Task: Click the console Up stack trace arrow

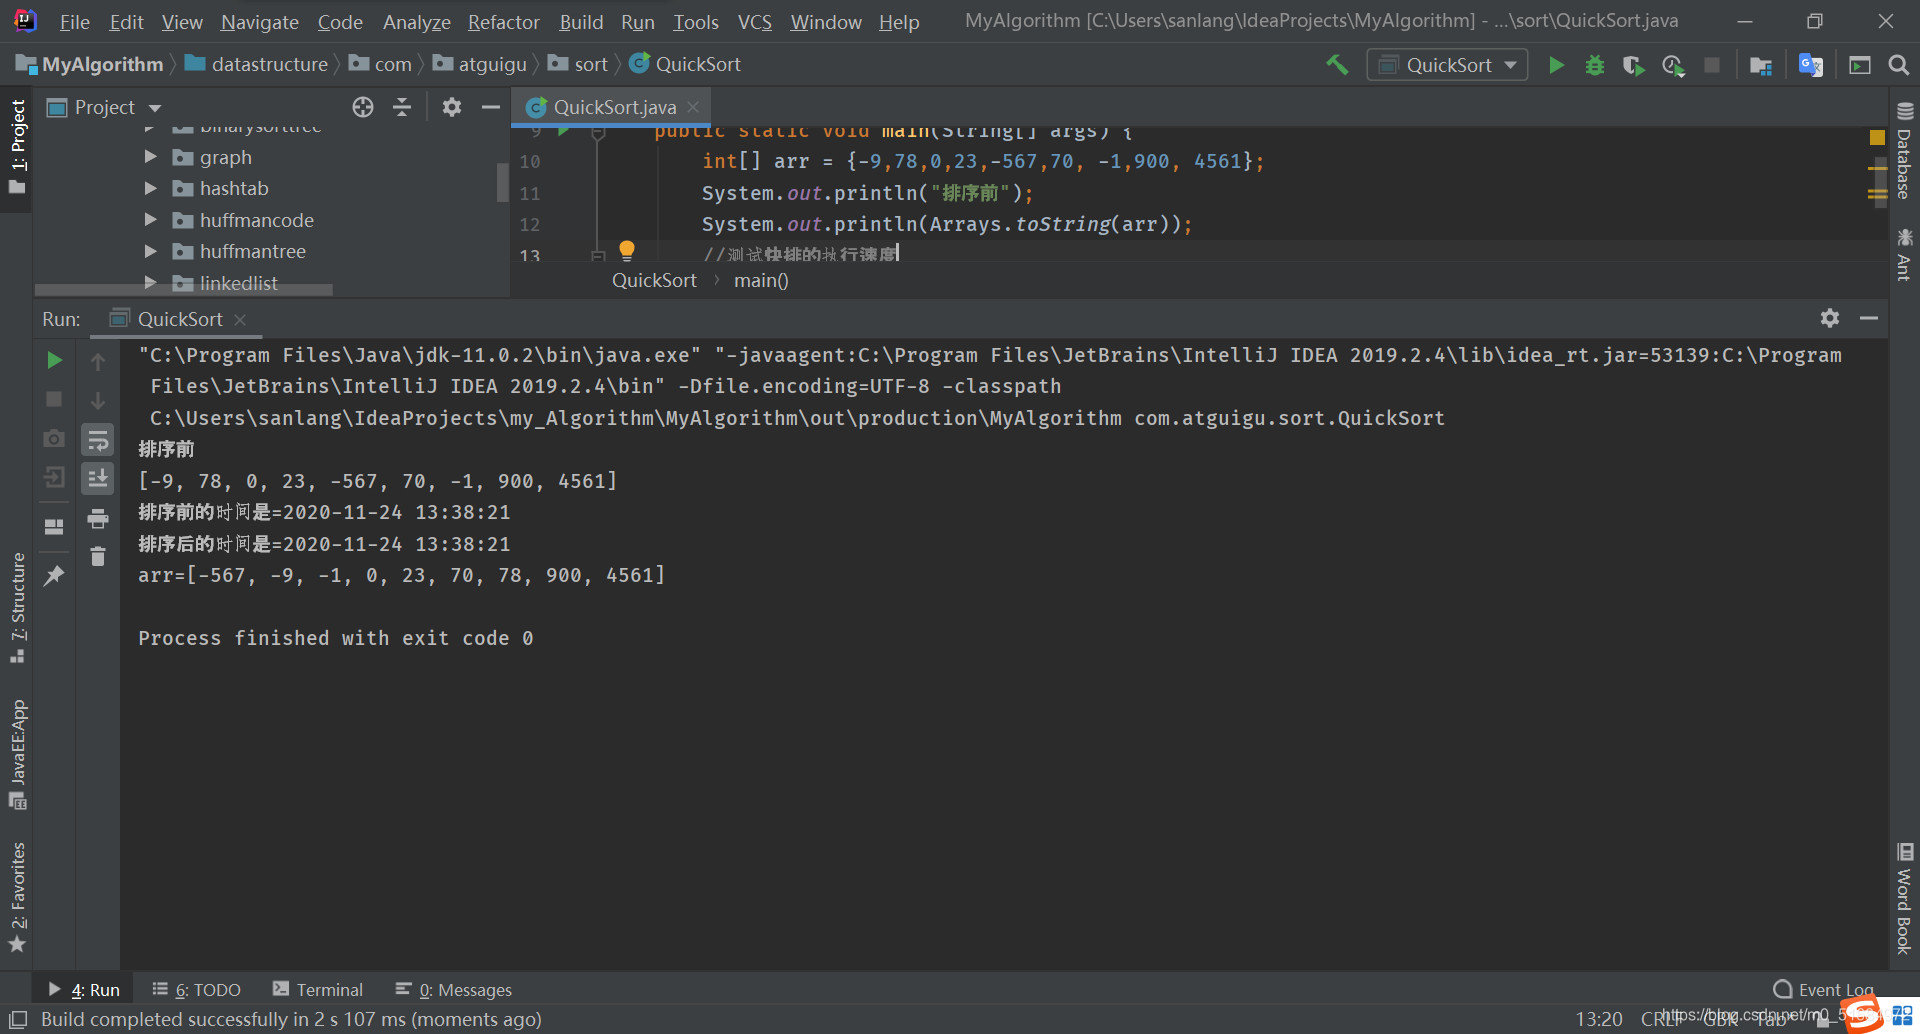Action: (x=98, y=361)
